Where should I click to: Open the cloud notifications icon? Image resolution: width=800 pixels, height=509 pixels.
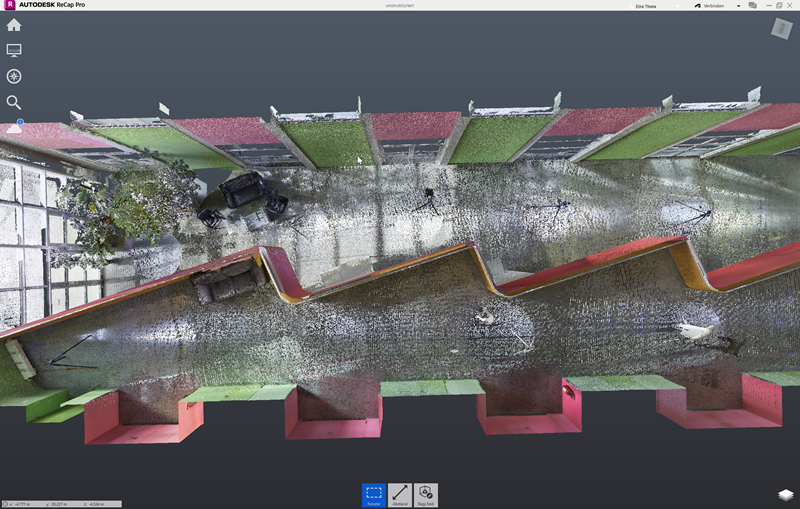coord(14,126)
